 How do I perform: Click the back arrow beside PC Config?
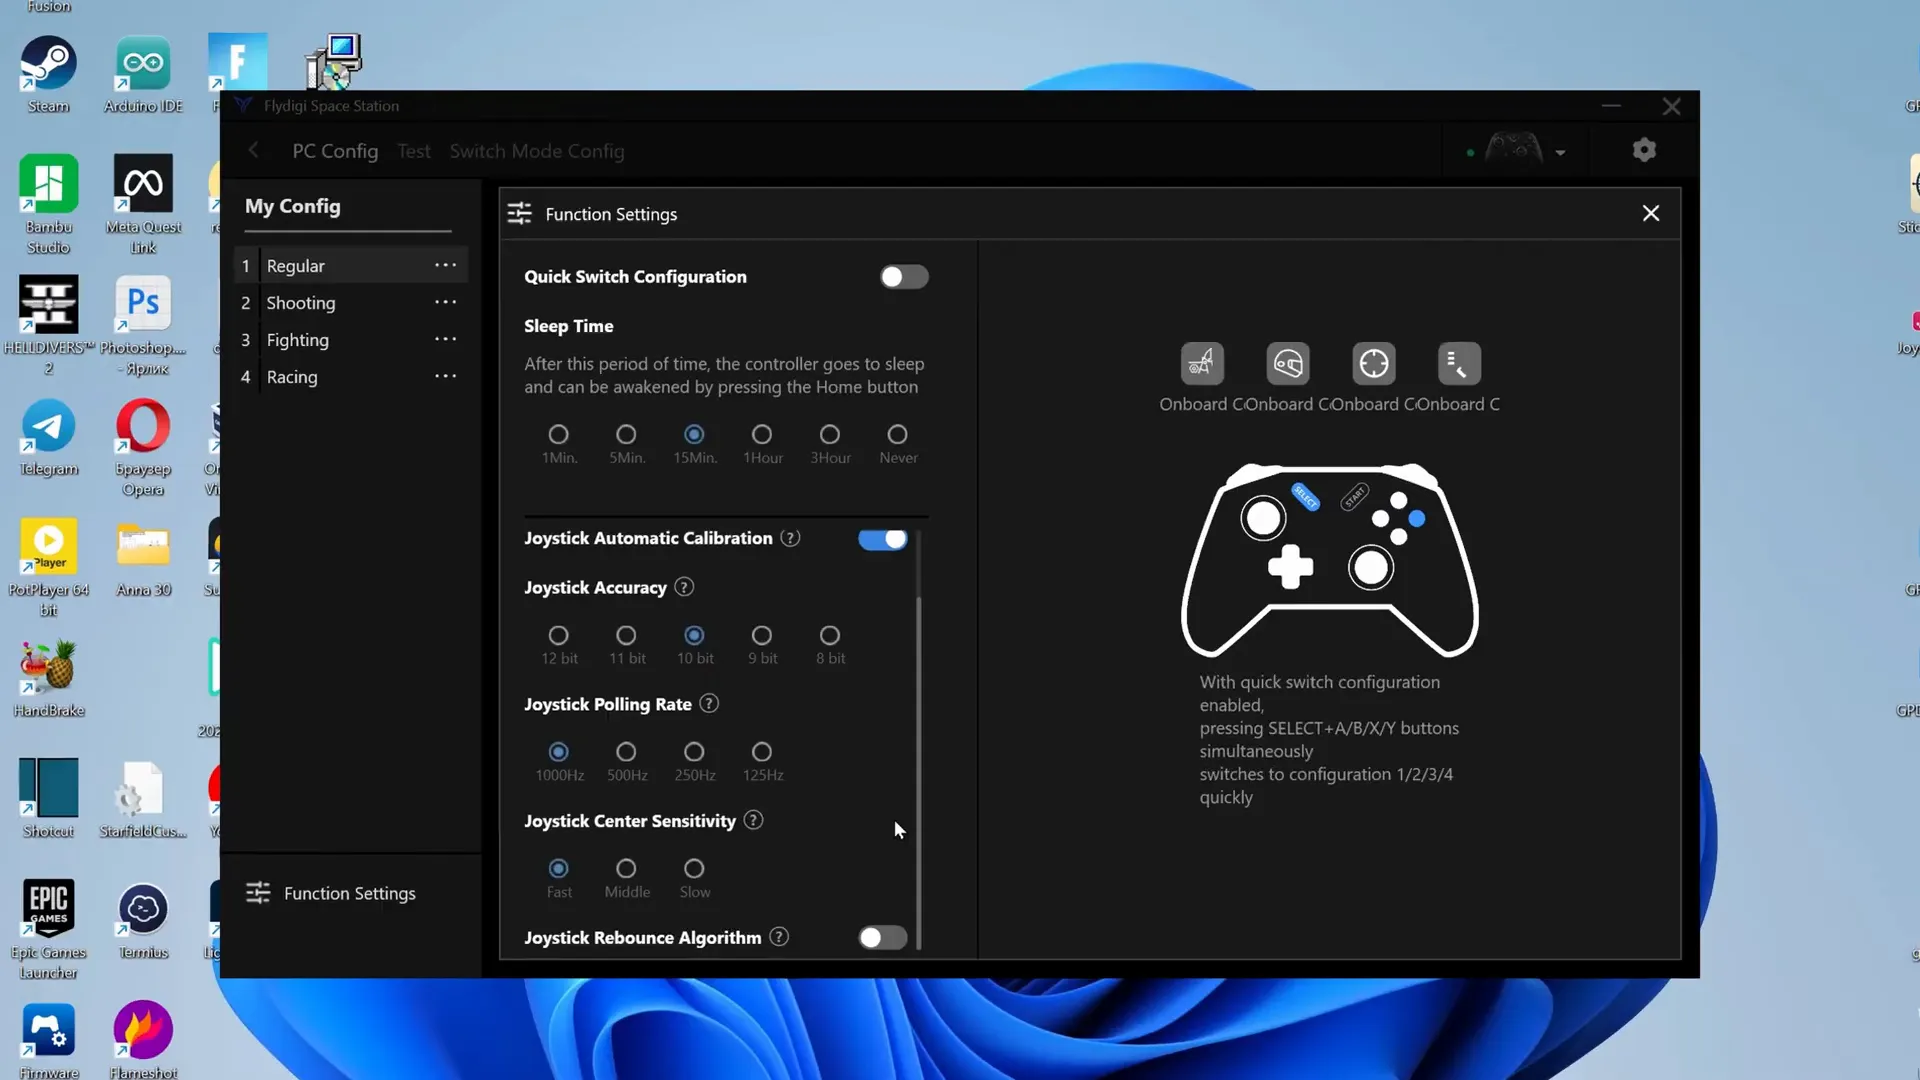[x=253, y=150]
